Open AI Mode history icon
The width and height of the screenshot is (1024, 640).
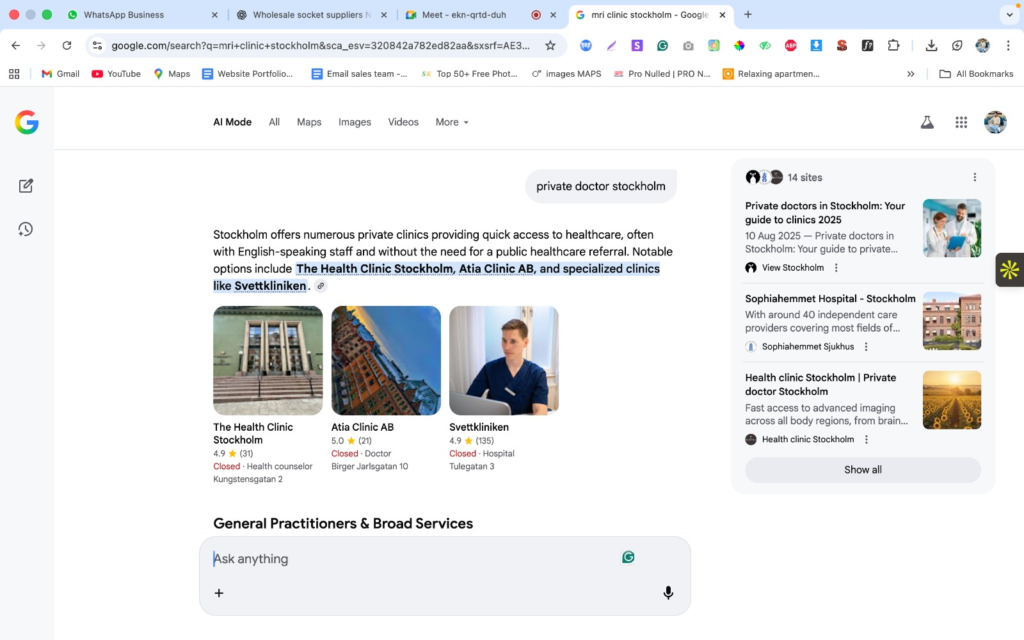point(25,229)
